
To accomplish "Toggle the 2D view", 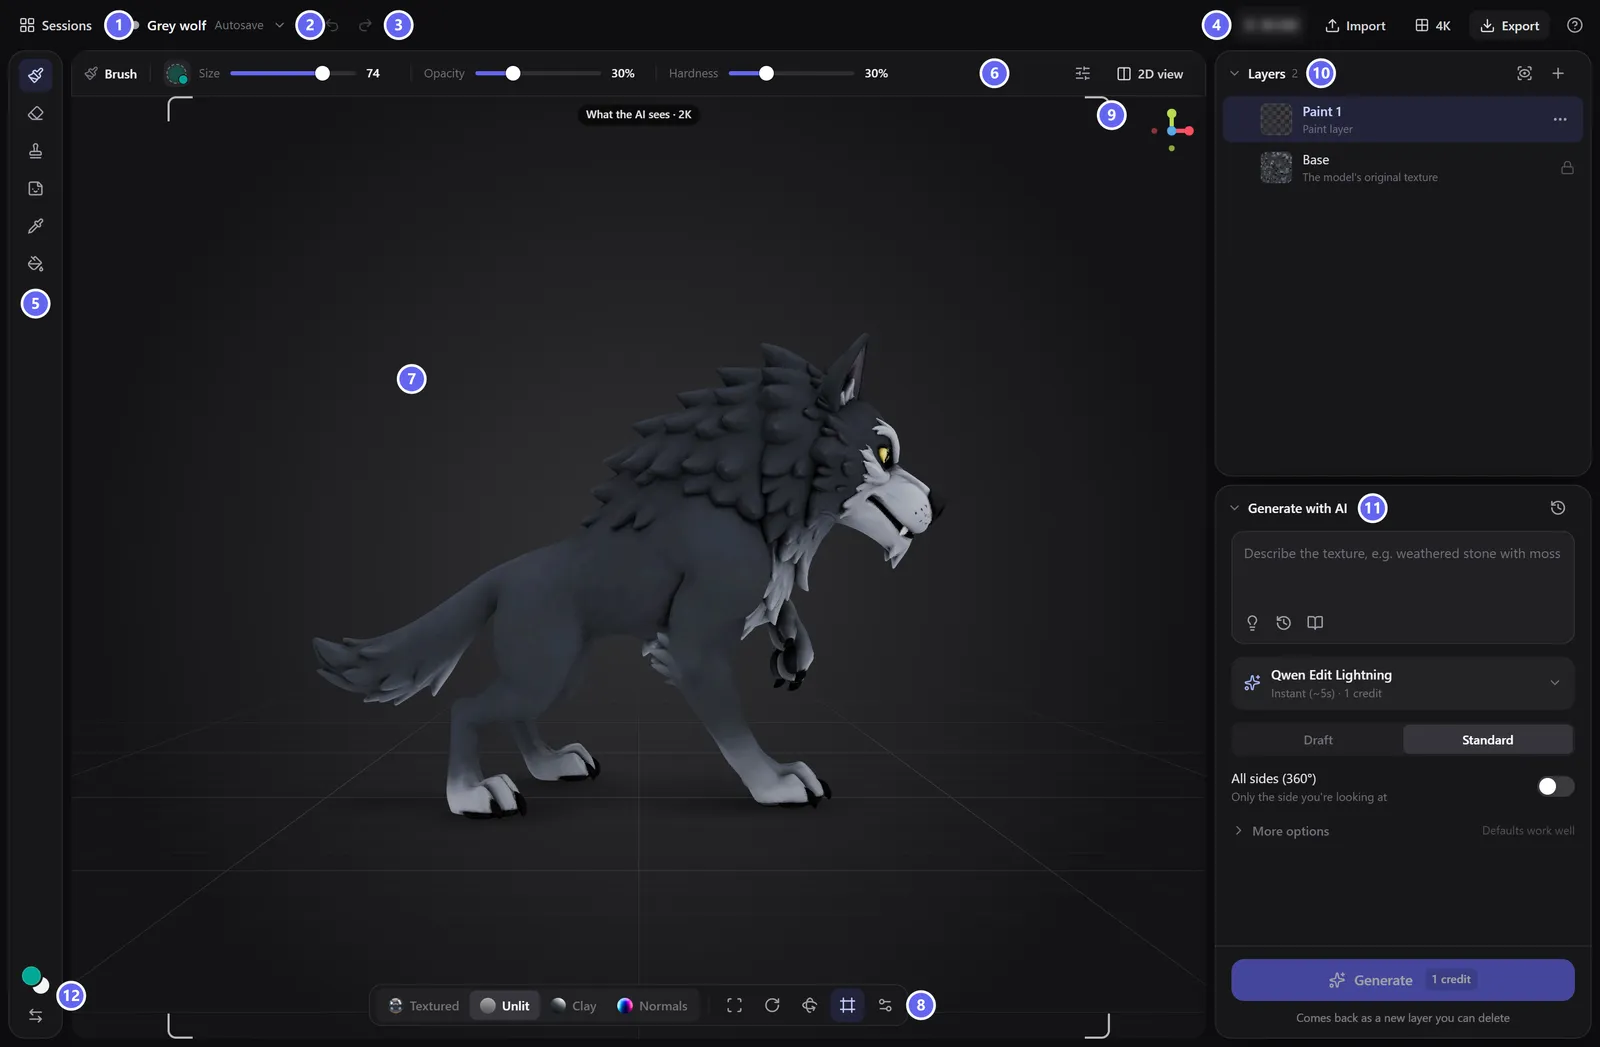I will (x=1150, y=73).
